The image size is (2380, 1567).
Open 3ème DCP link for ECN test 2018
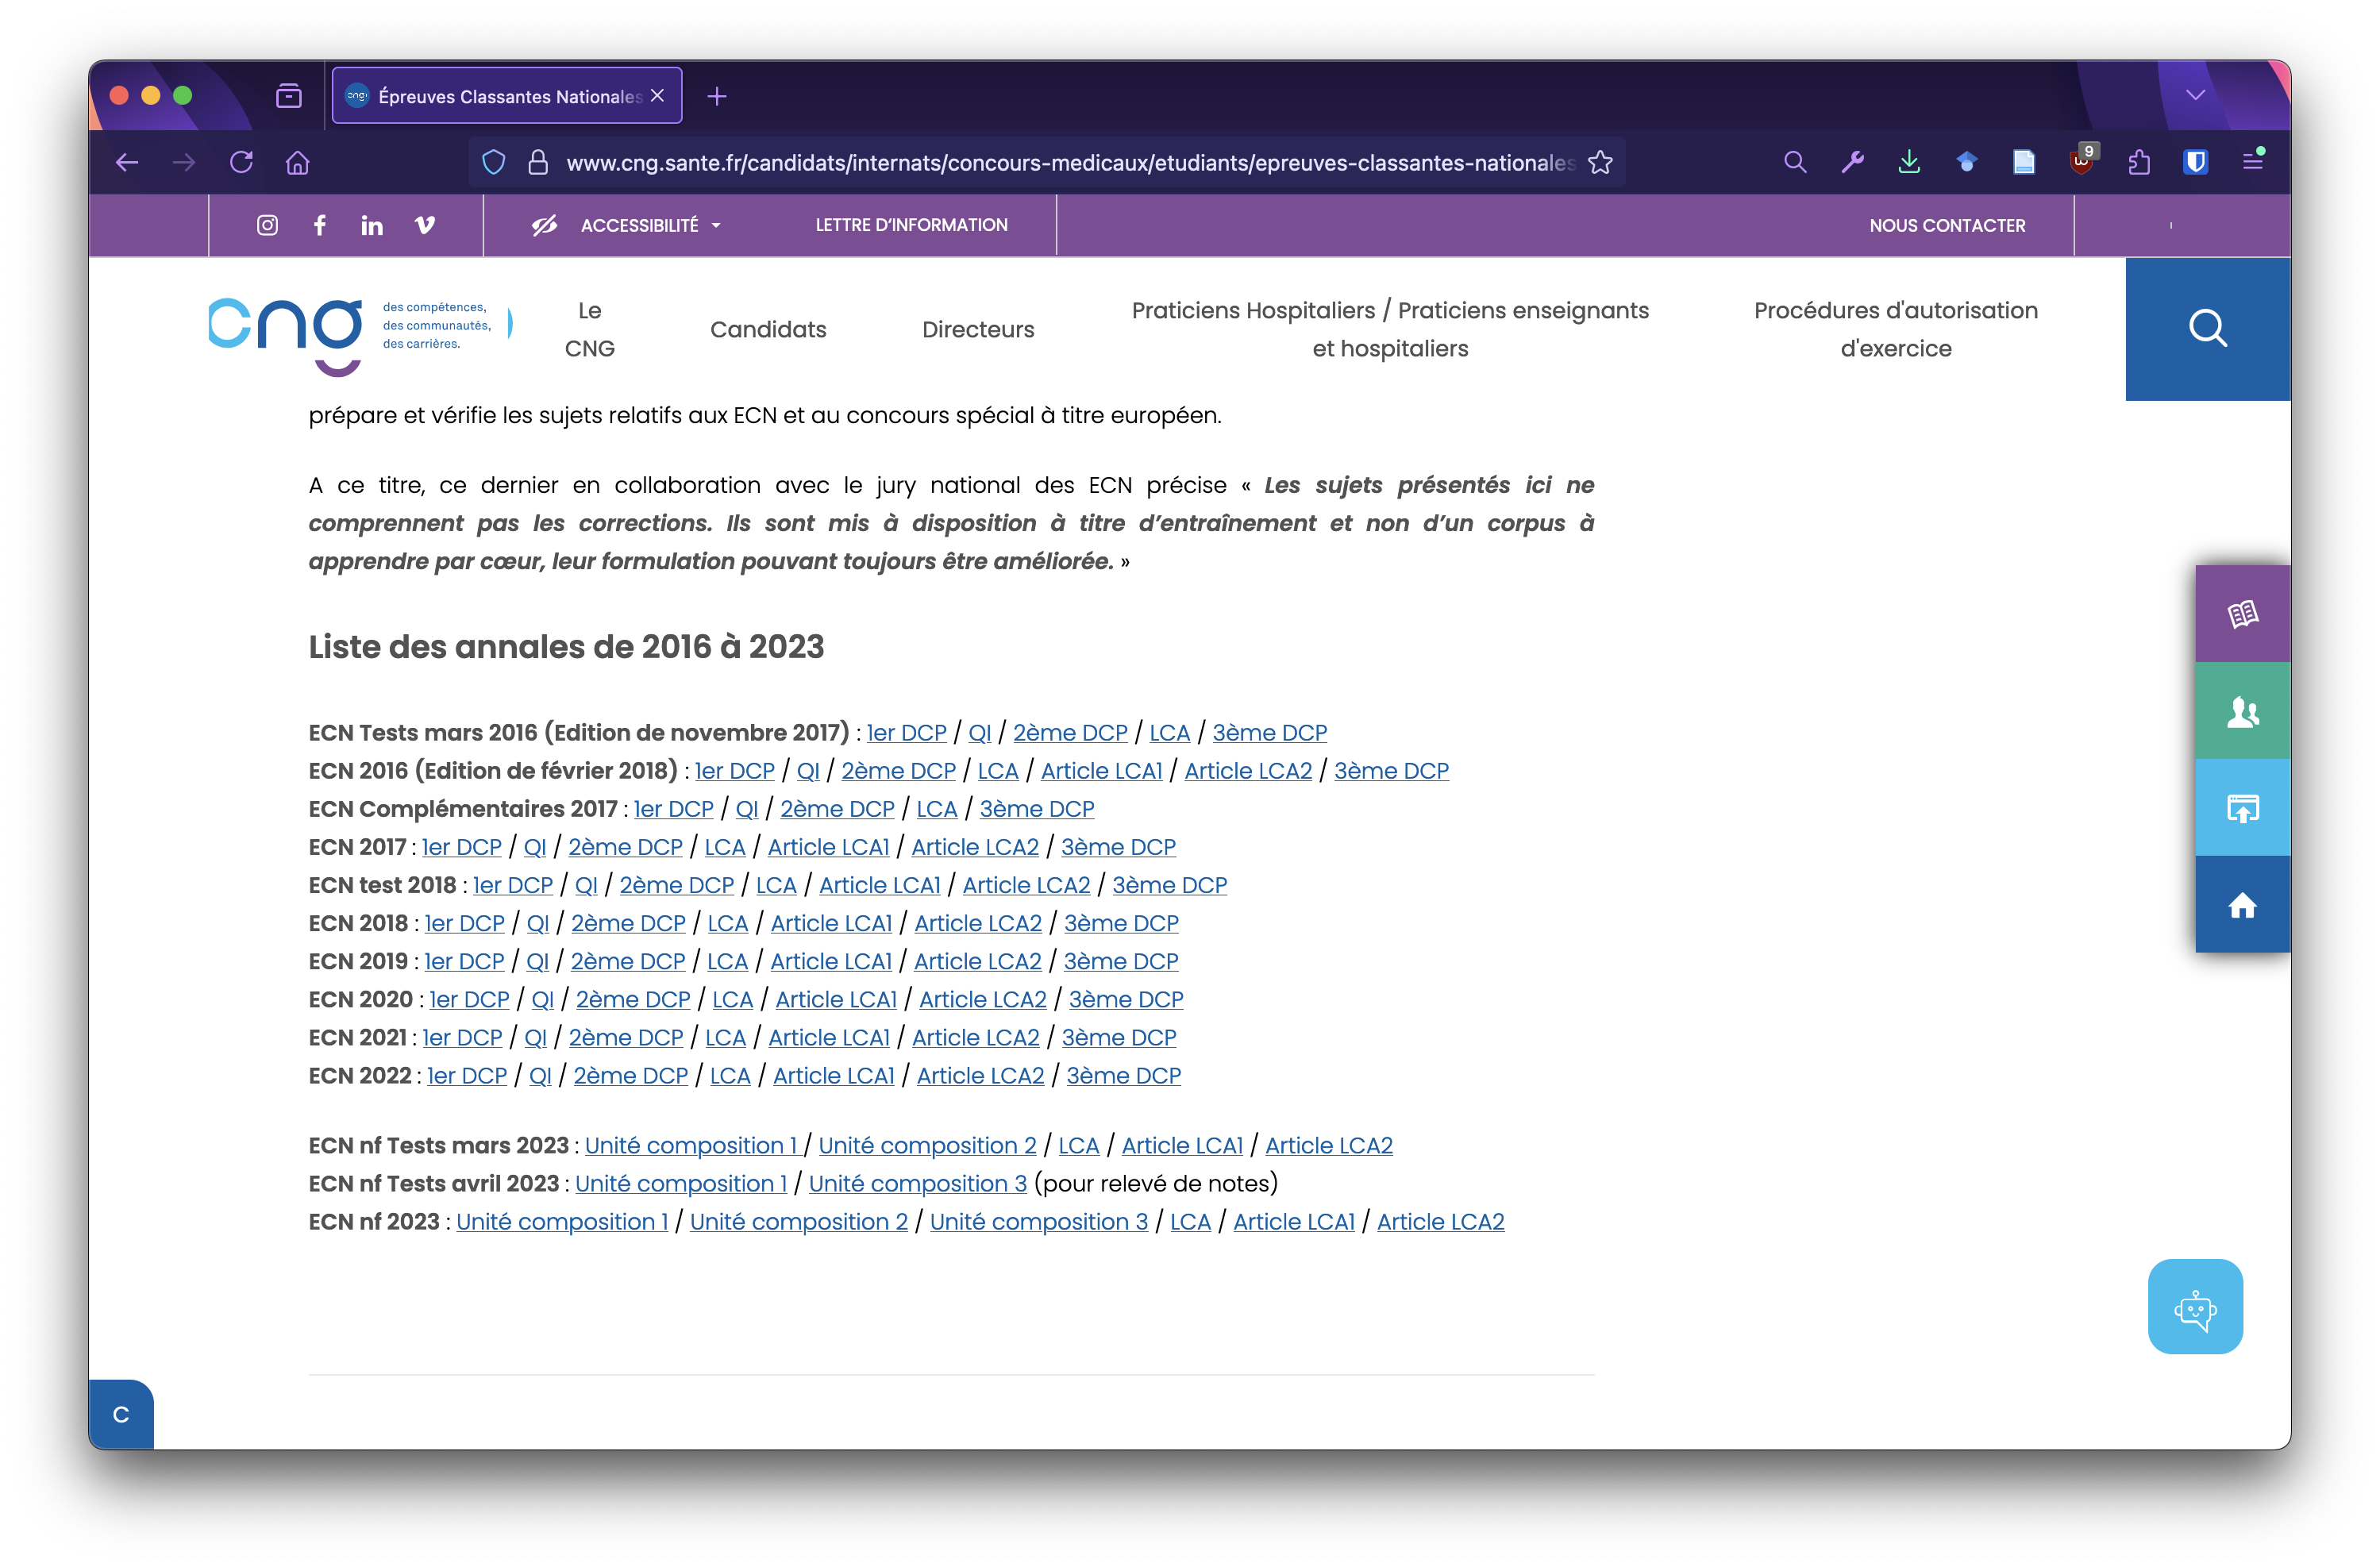[x=1169, y=885]
